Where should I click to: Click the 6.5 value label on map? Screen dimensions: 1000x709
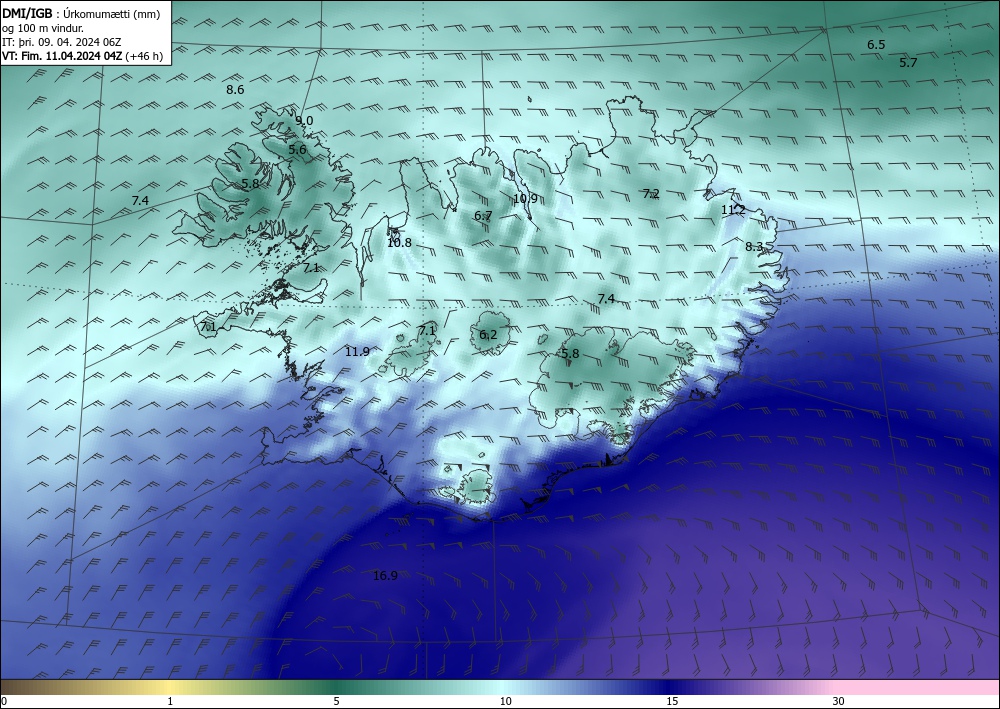click(876, 45)
